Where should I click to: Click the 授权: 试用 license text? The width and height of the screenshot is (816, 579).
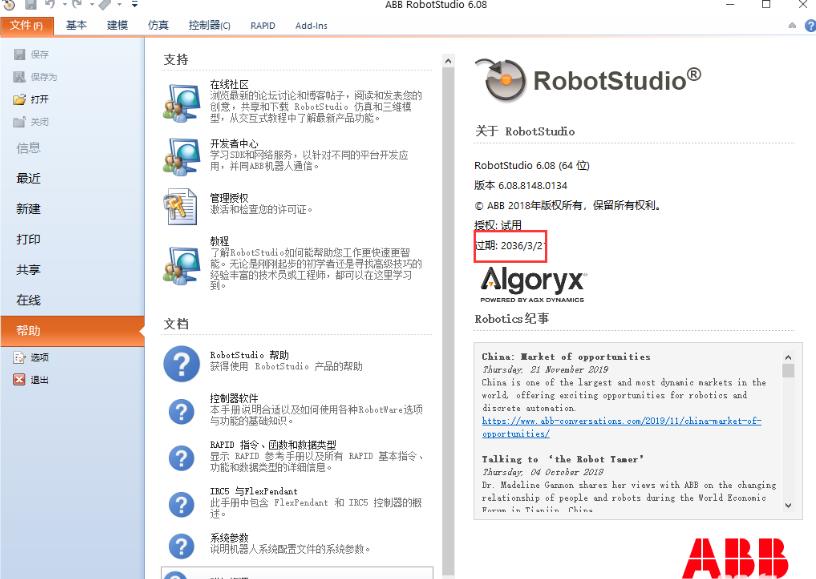coord(498,225)
